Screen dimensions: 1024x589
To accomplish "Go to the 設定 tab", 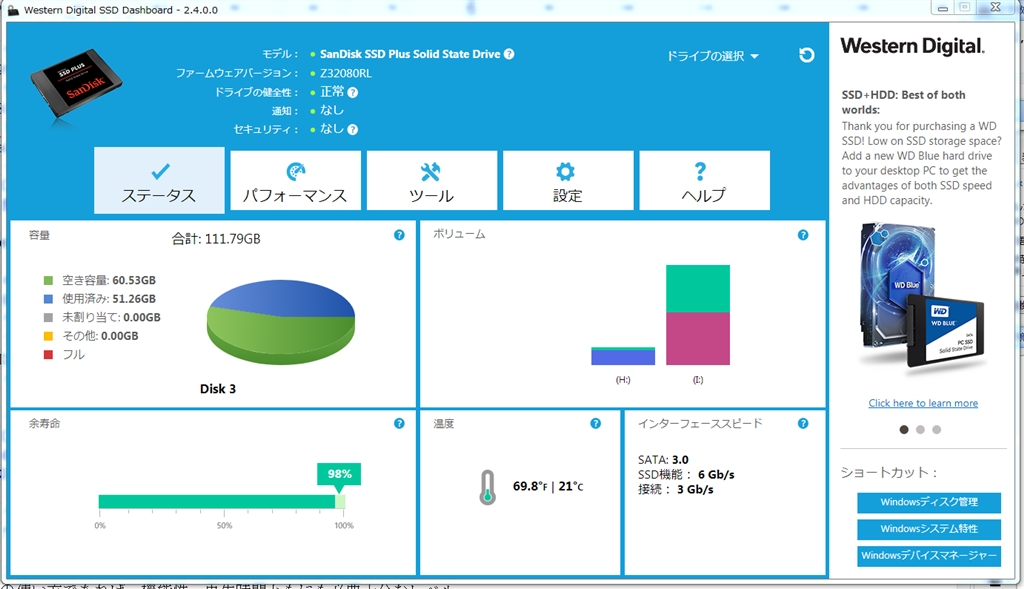I will [567, 181].
